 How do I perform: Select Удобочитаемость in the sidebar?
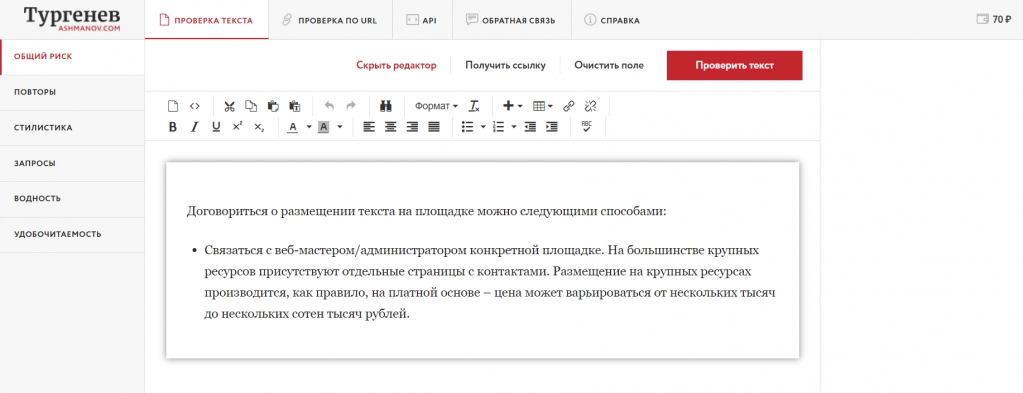pyautogui.click(x=72, y=234)
